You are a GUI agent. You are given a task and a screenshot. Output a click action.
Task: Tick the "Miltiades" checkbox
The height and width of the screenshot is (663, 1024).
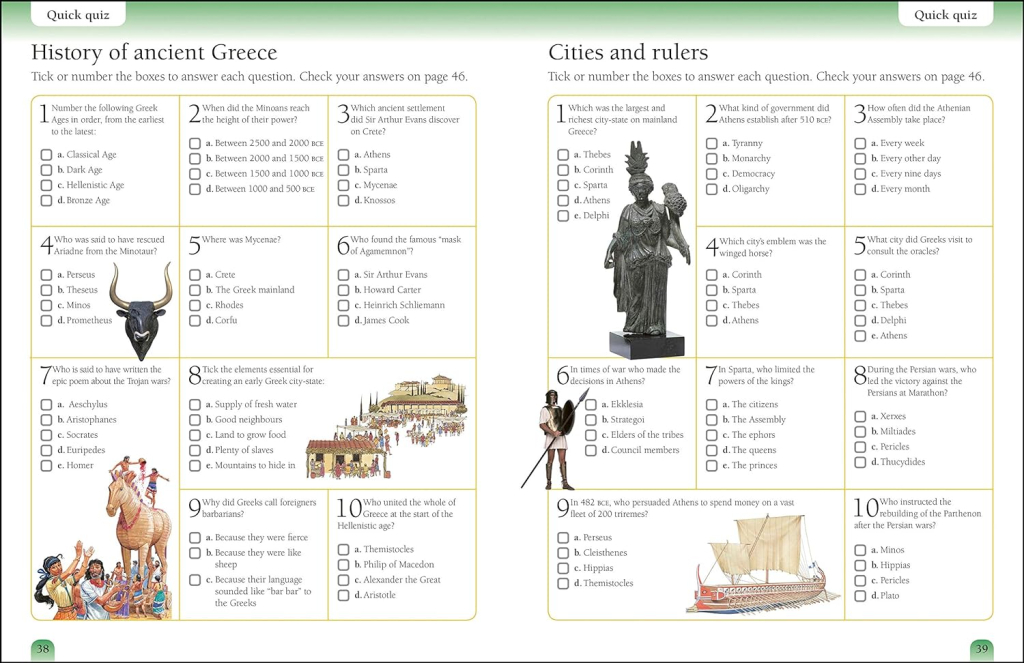(x=860, y=432)
